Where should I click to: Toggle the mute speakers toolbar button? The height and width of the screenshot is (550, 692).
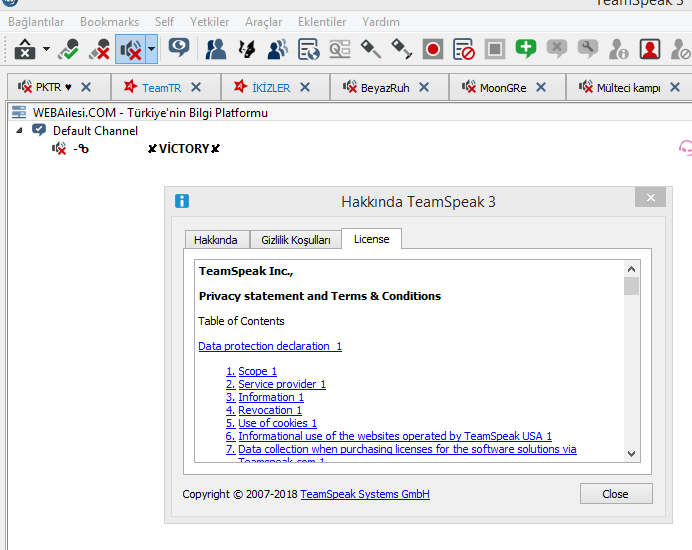(x=131, y=49)
